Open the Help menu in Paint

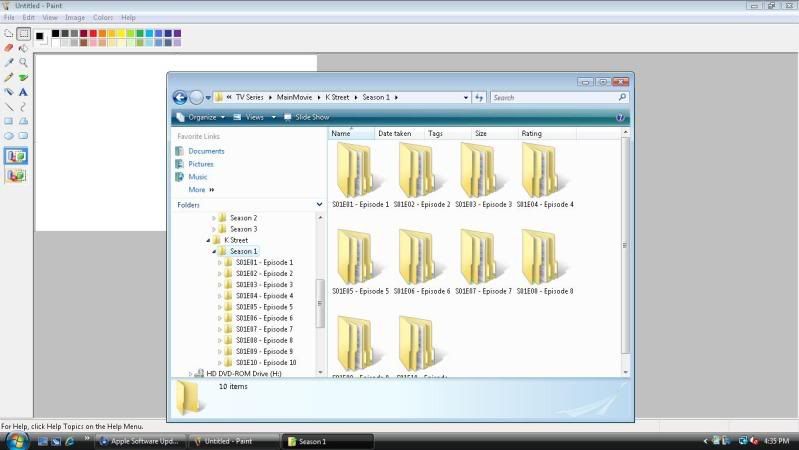click(128, 17)
